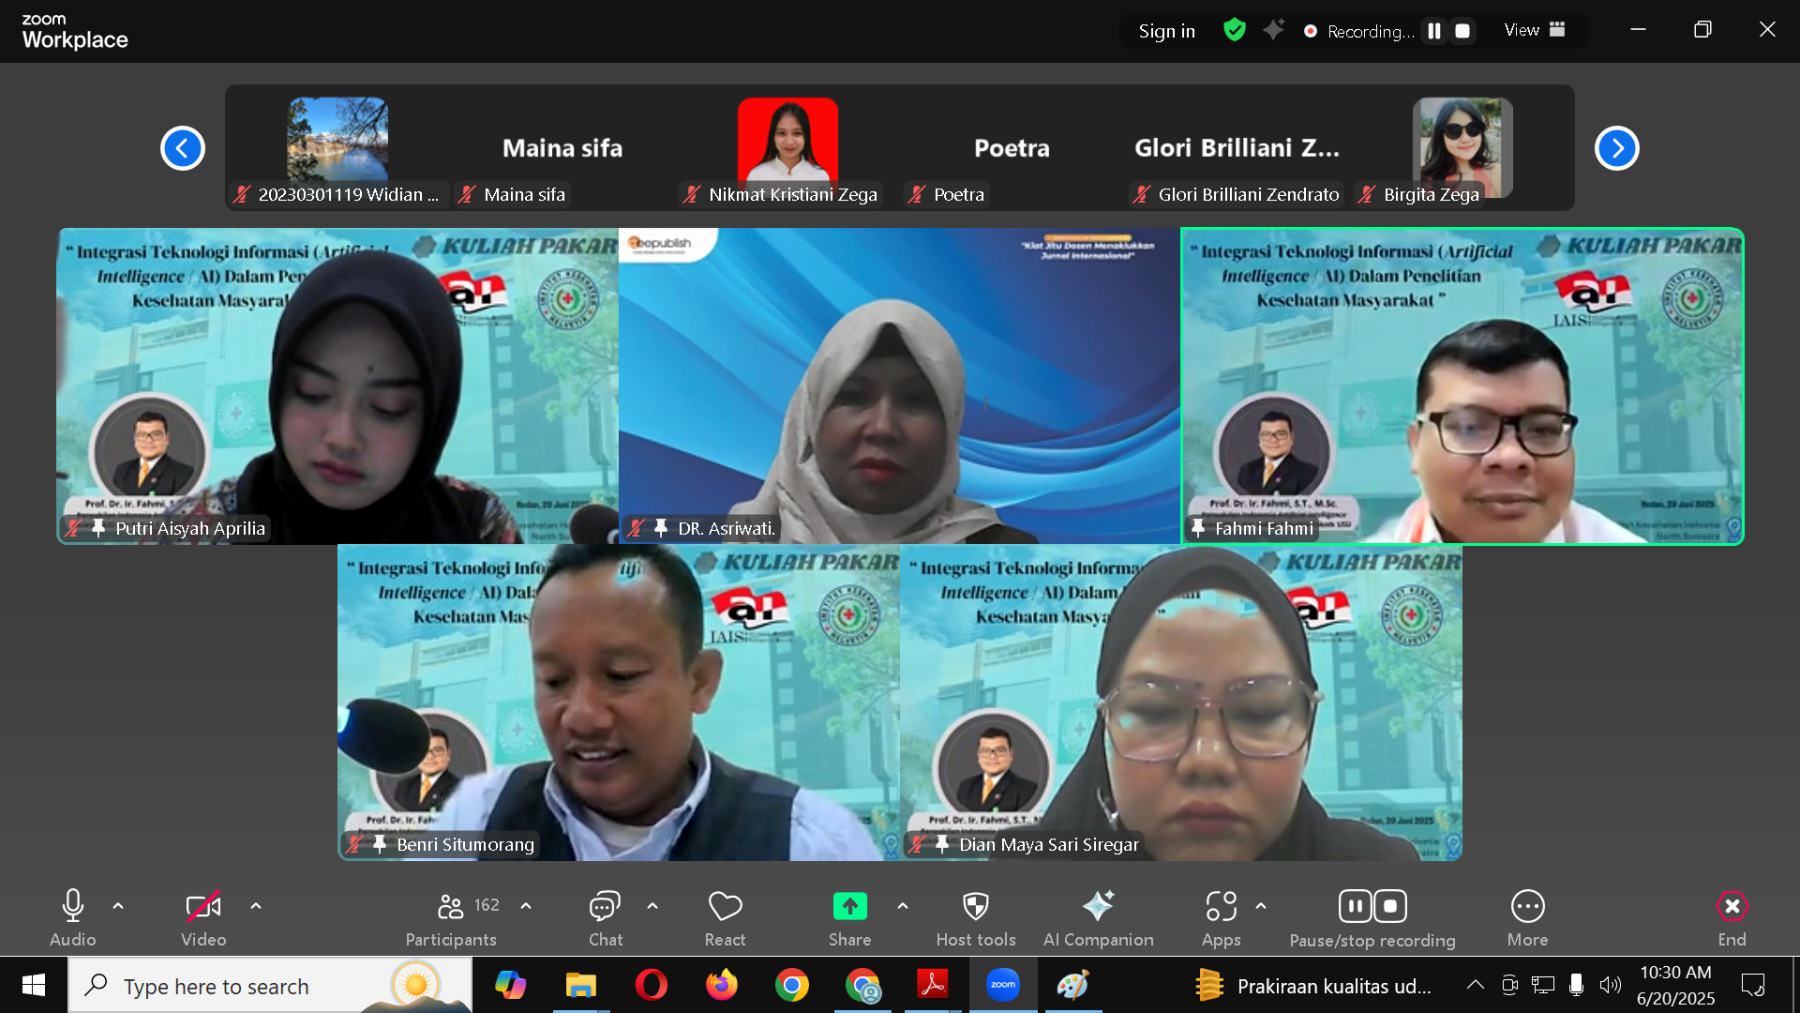The width and height of the screenshot is (1800, 1013).
Task: Toggle the Audio microphone mute
Action: coord(73,906)
